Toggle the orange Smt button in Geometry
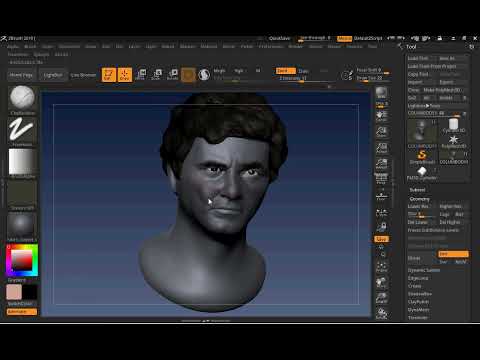 pyautogui.click(x=453, y=254)
